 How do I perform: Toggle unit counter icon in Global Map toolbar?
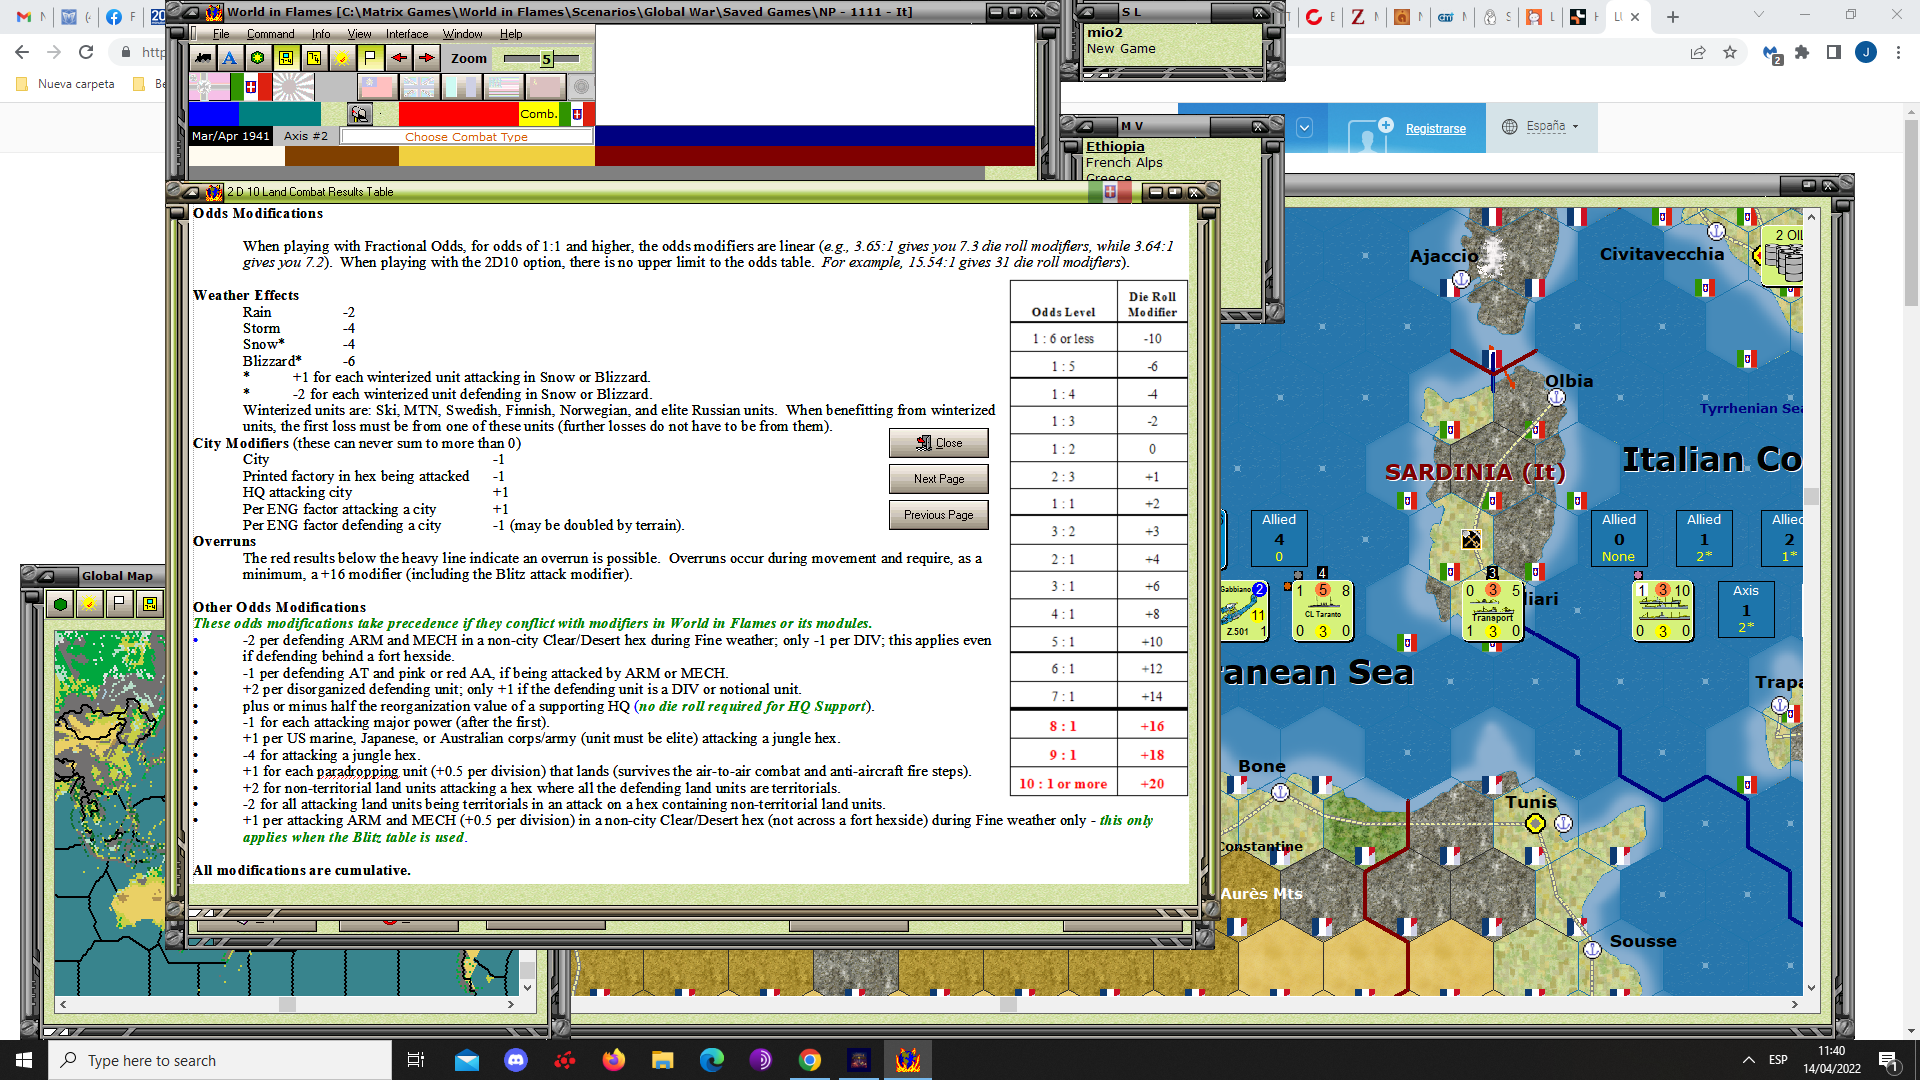(150, 604)
